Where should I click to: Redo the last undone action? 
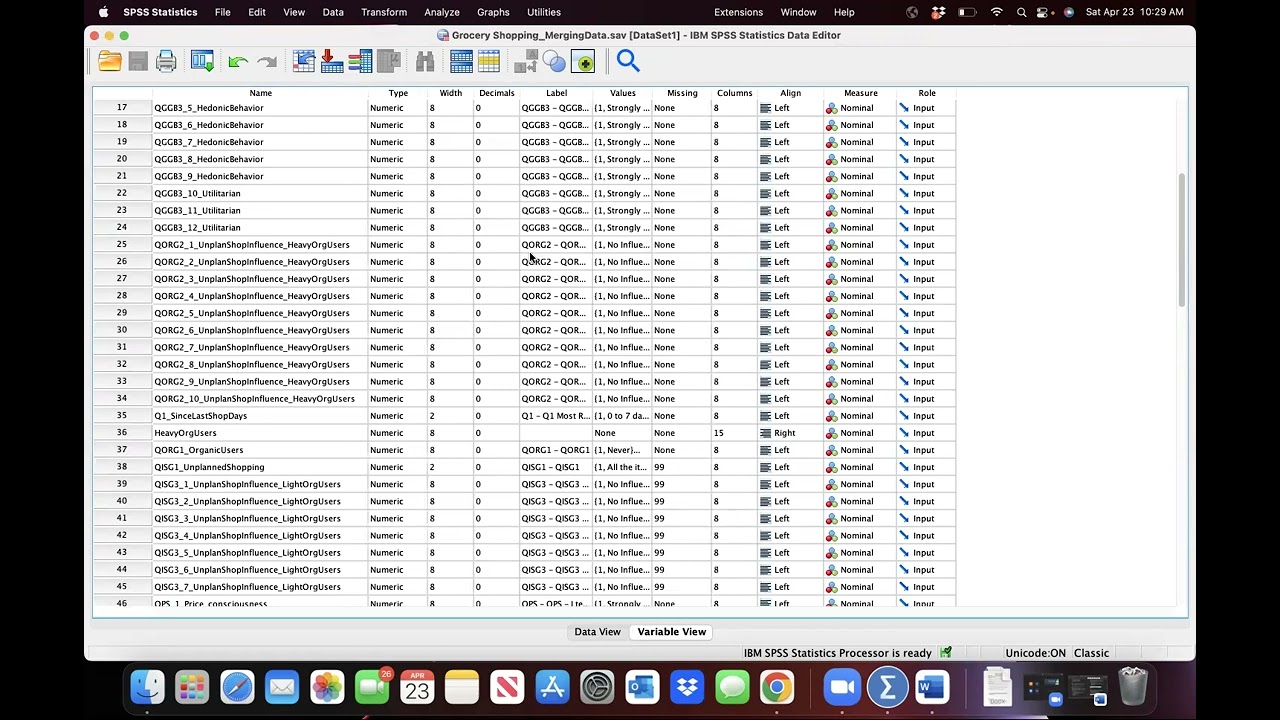point(266,62)
